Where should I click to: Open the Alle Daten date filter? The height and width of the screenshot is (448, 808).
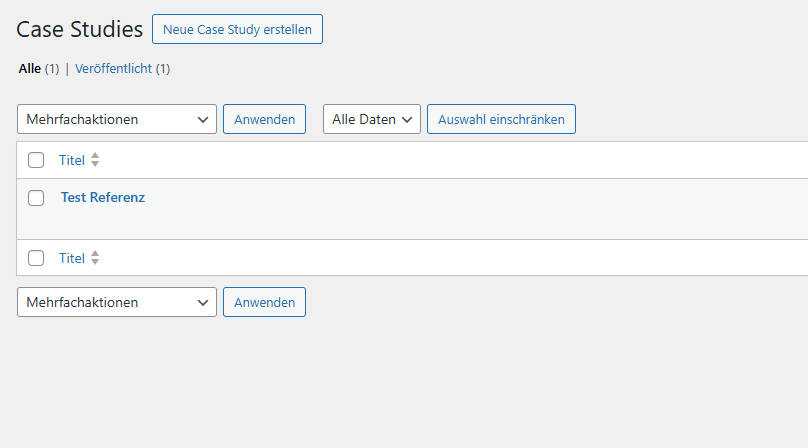pyautogui.click(x=372, y=119)
